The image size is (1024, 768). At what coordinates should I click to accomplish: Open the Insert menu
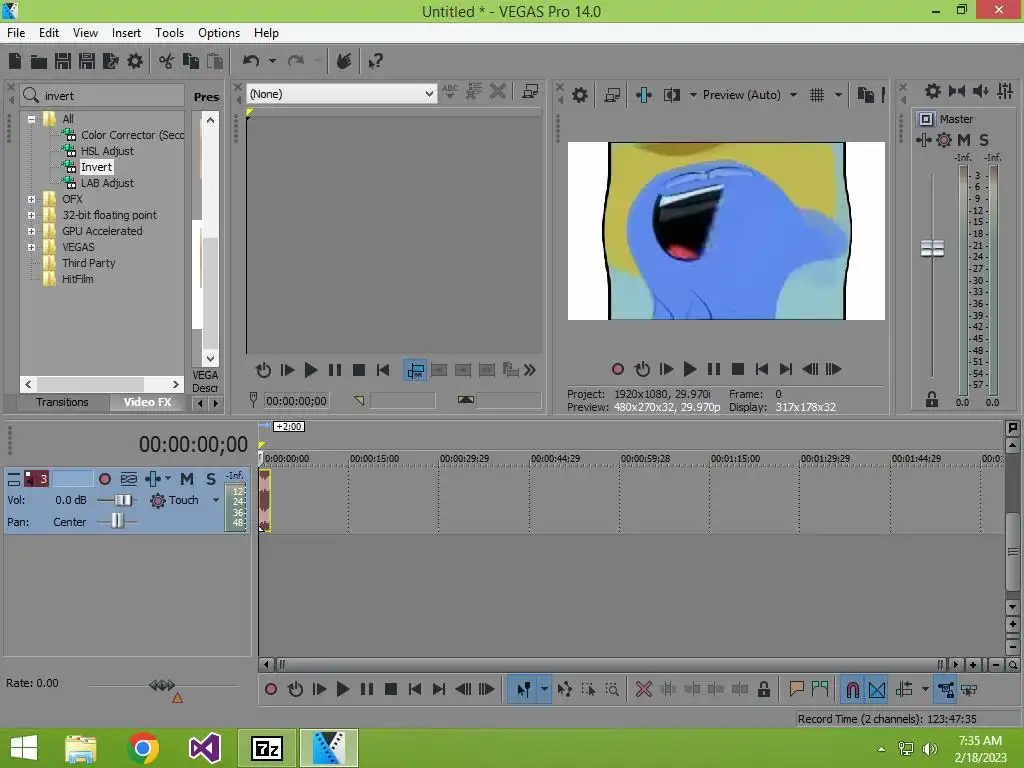[126, 33]
